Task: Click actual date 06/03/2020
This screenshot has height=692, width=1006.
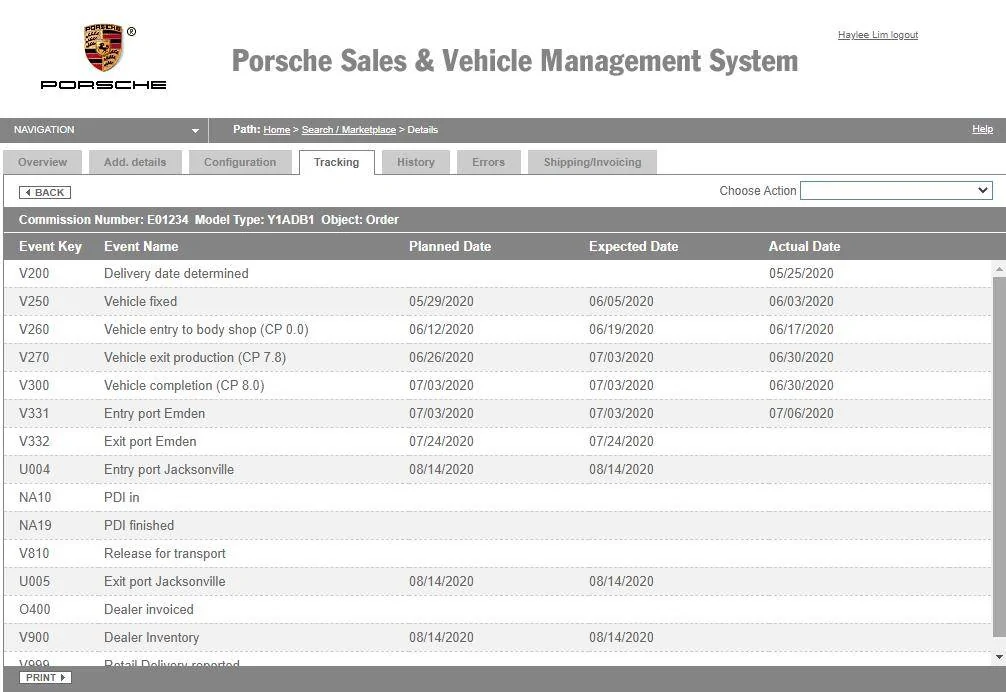Action: 801,301
